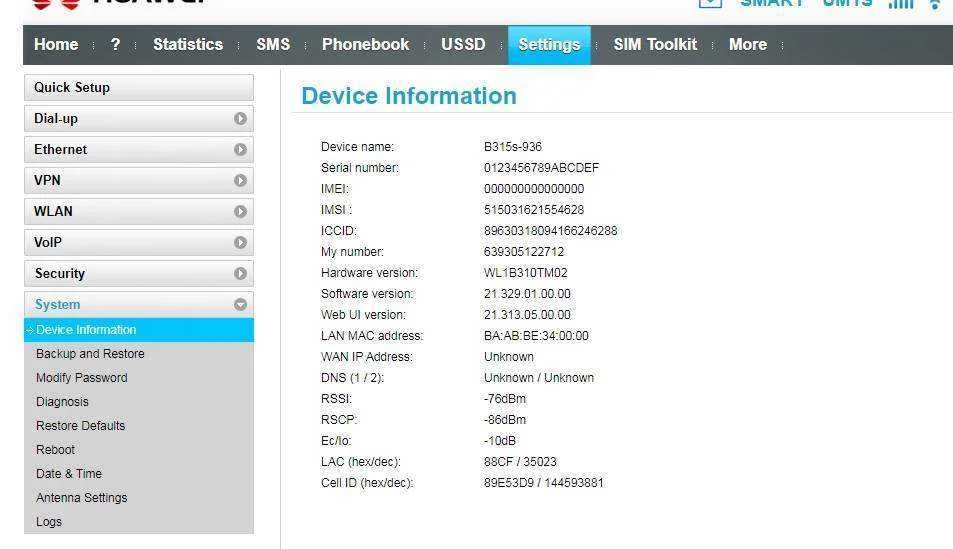Open Modify Password page
Screen dimensions: 953x549
point(81,378)
